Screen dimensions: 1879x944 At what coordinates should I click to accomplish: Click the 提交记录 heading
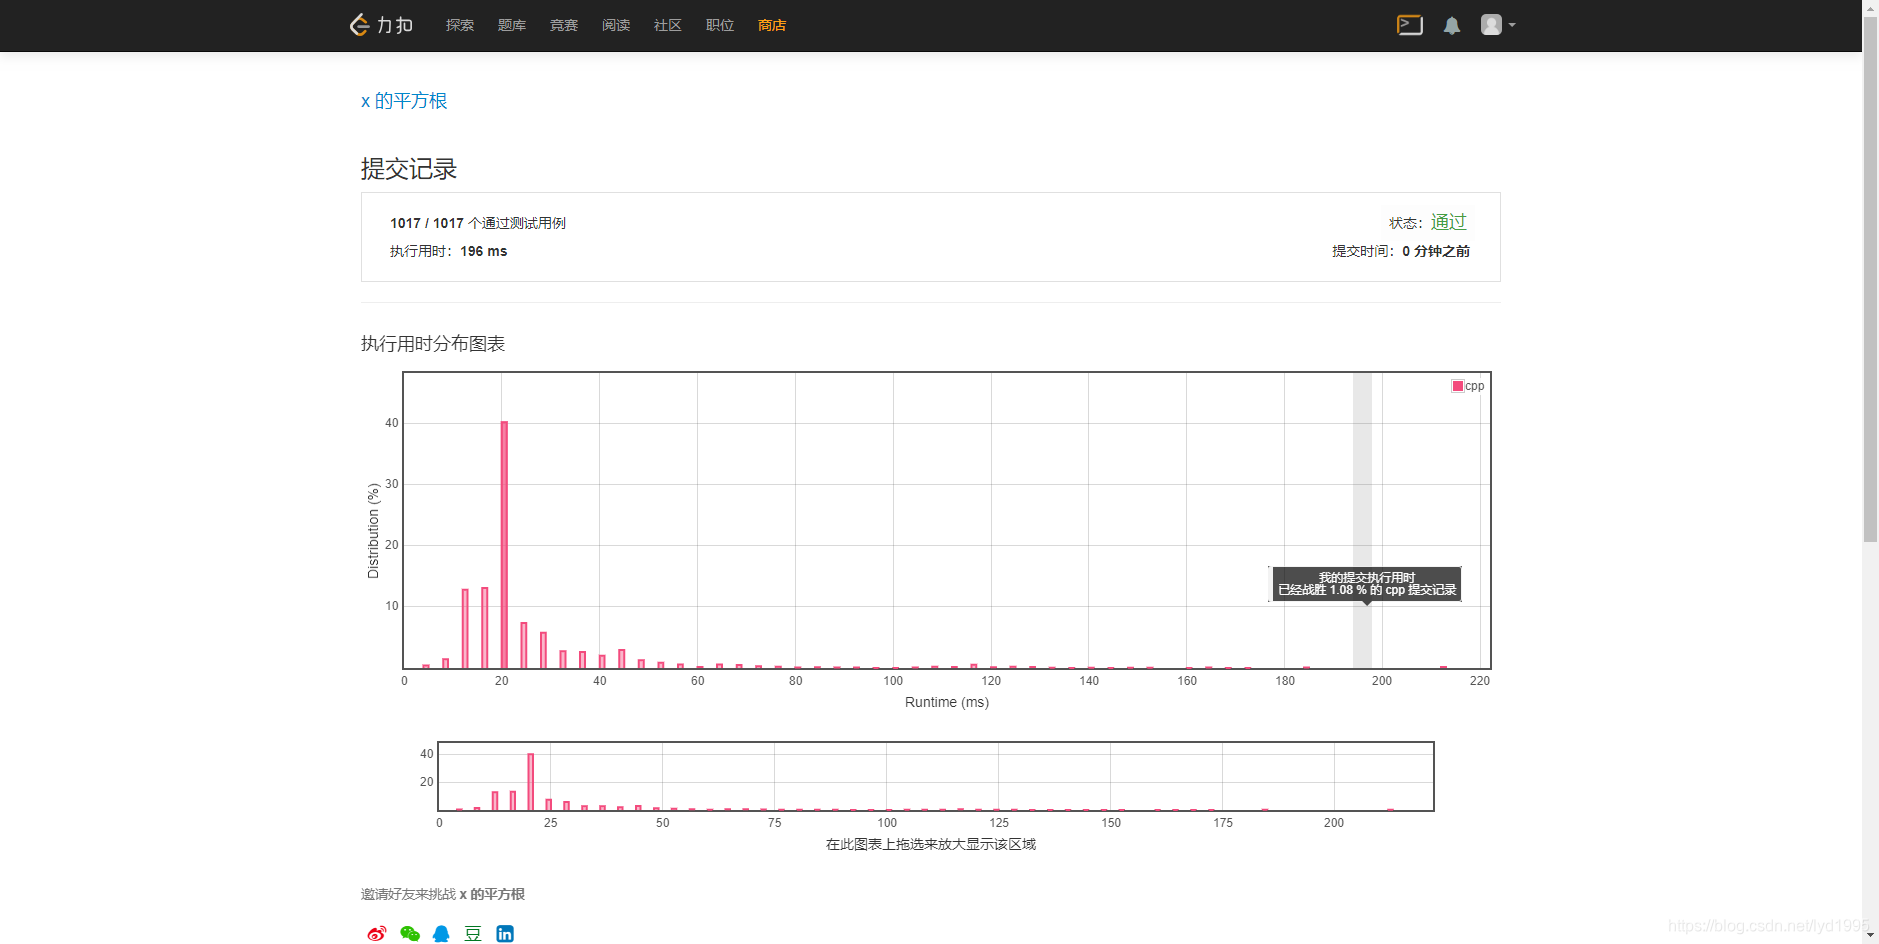[x=409, y=169]
